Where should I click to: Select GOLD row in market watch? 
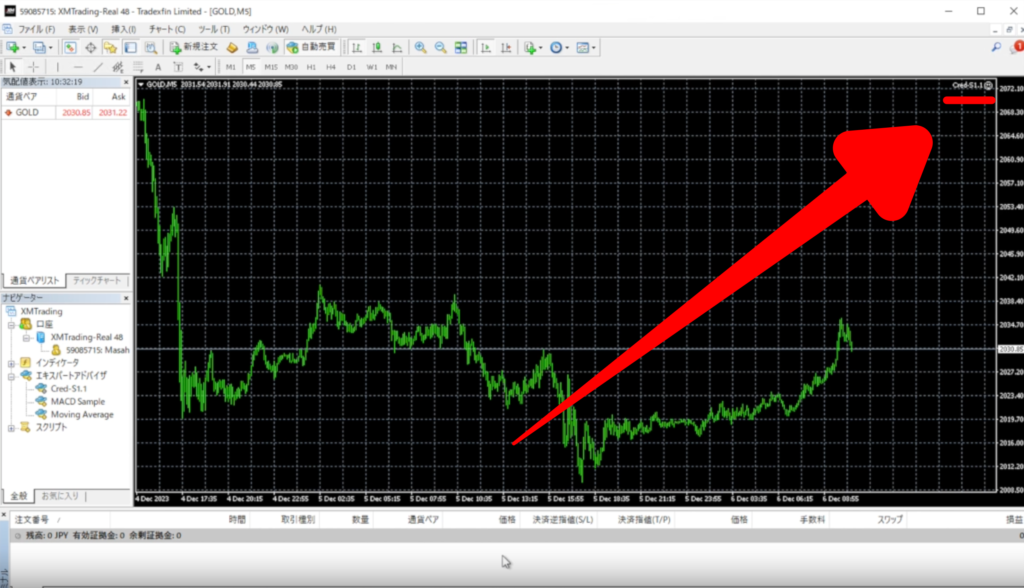click(x=27, y=112)
